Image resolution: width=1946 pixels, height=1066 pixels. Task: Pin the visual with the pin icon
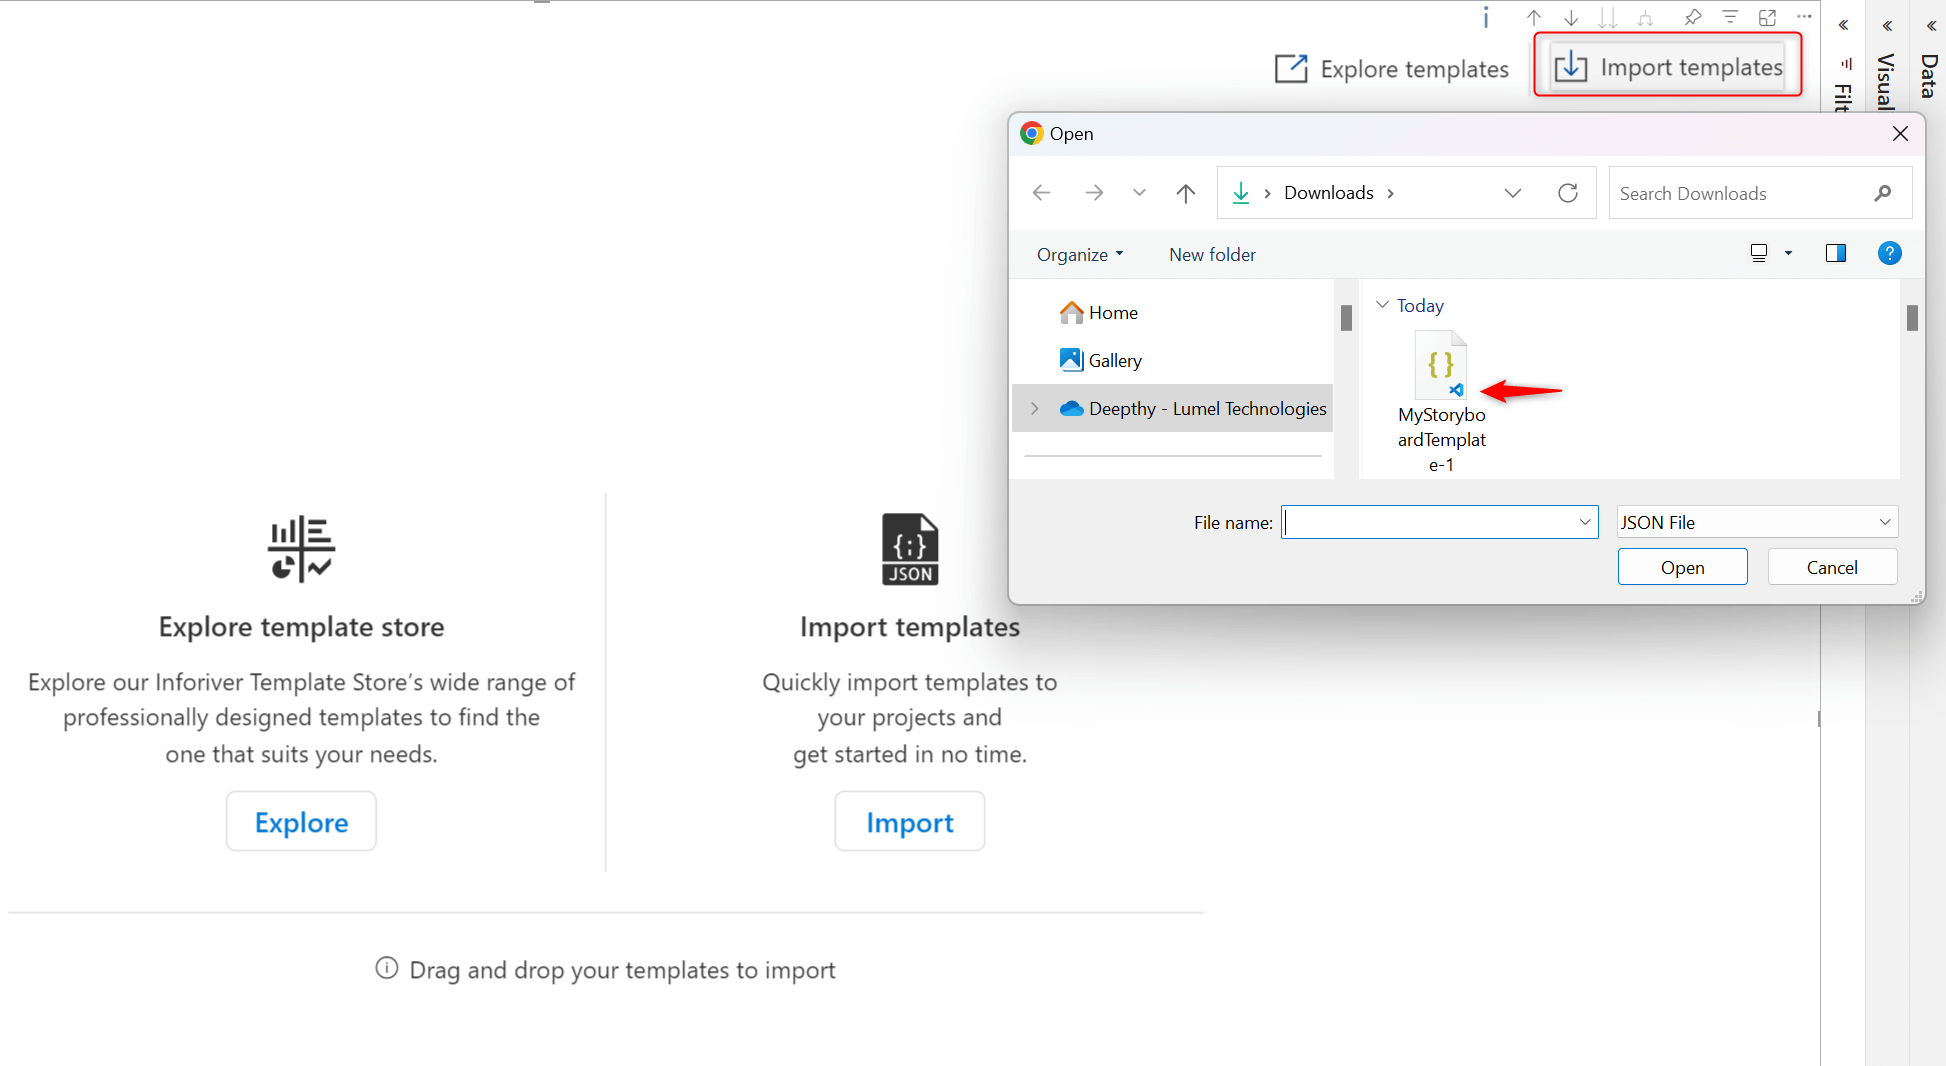click(1692, 17)
